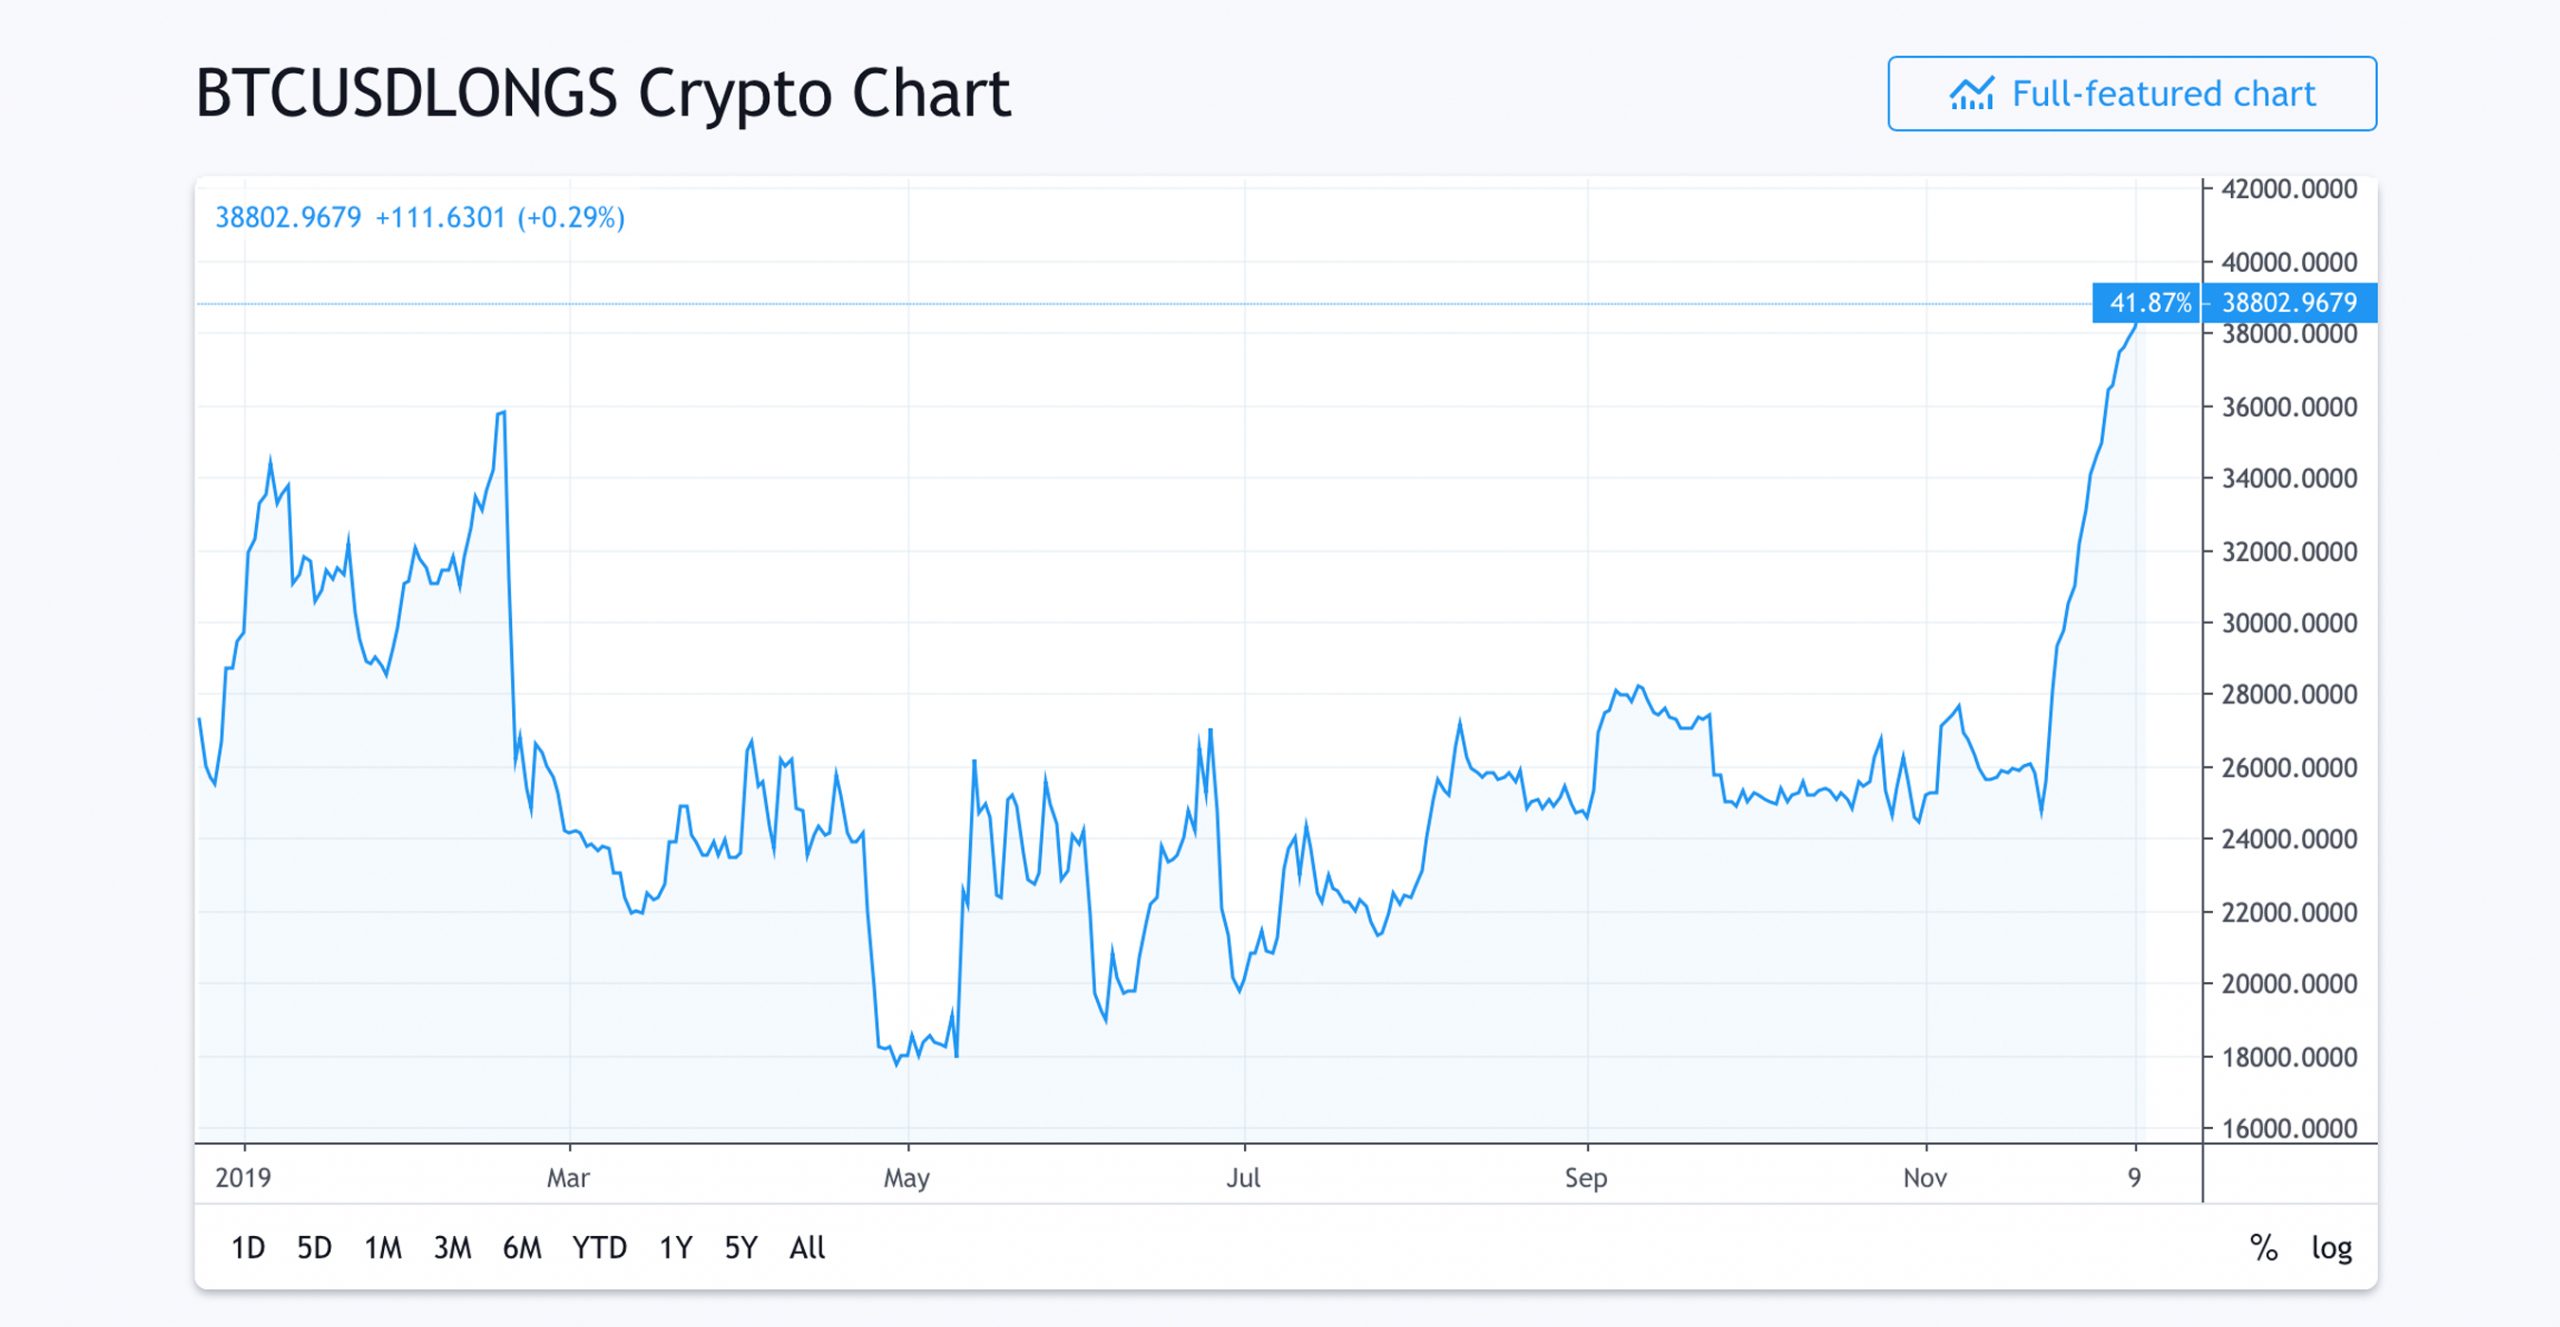
Task: Switch chart range to 3M
Action: click(x=452, y=1247)
